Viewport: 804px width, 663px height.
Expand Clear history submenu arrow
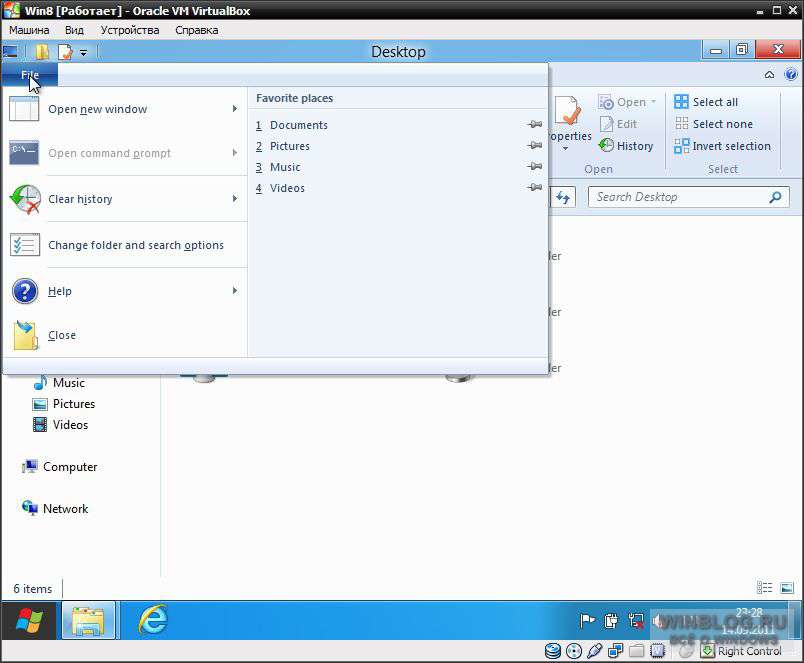click(x=234, y=198)
